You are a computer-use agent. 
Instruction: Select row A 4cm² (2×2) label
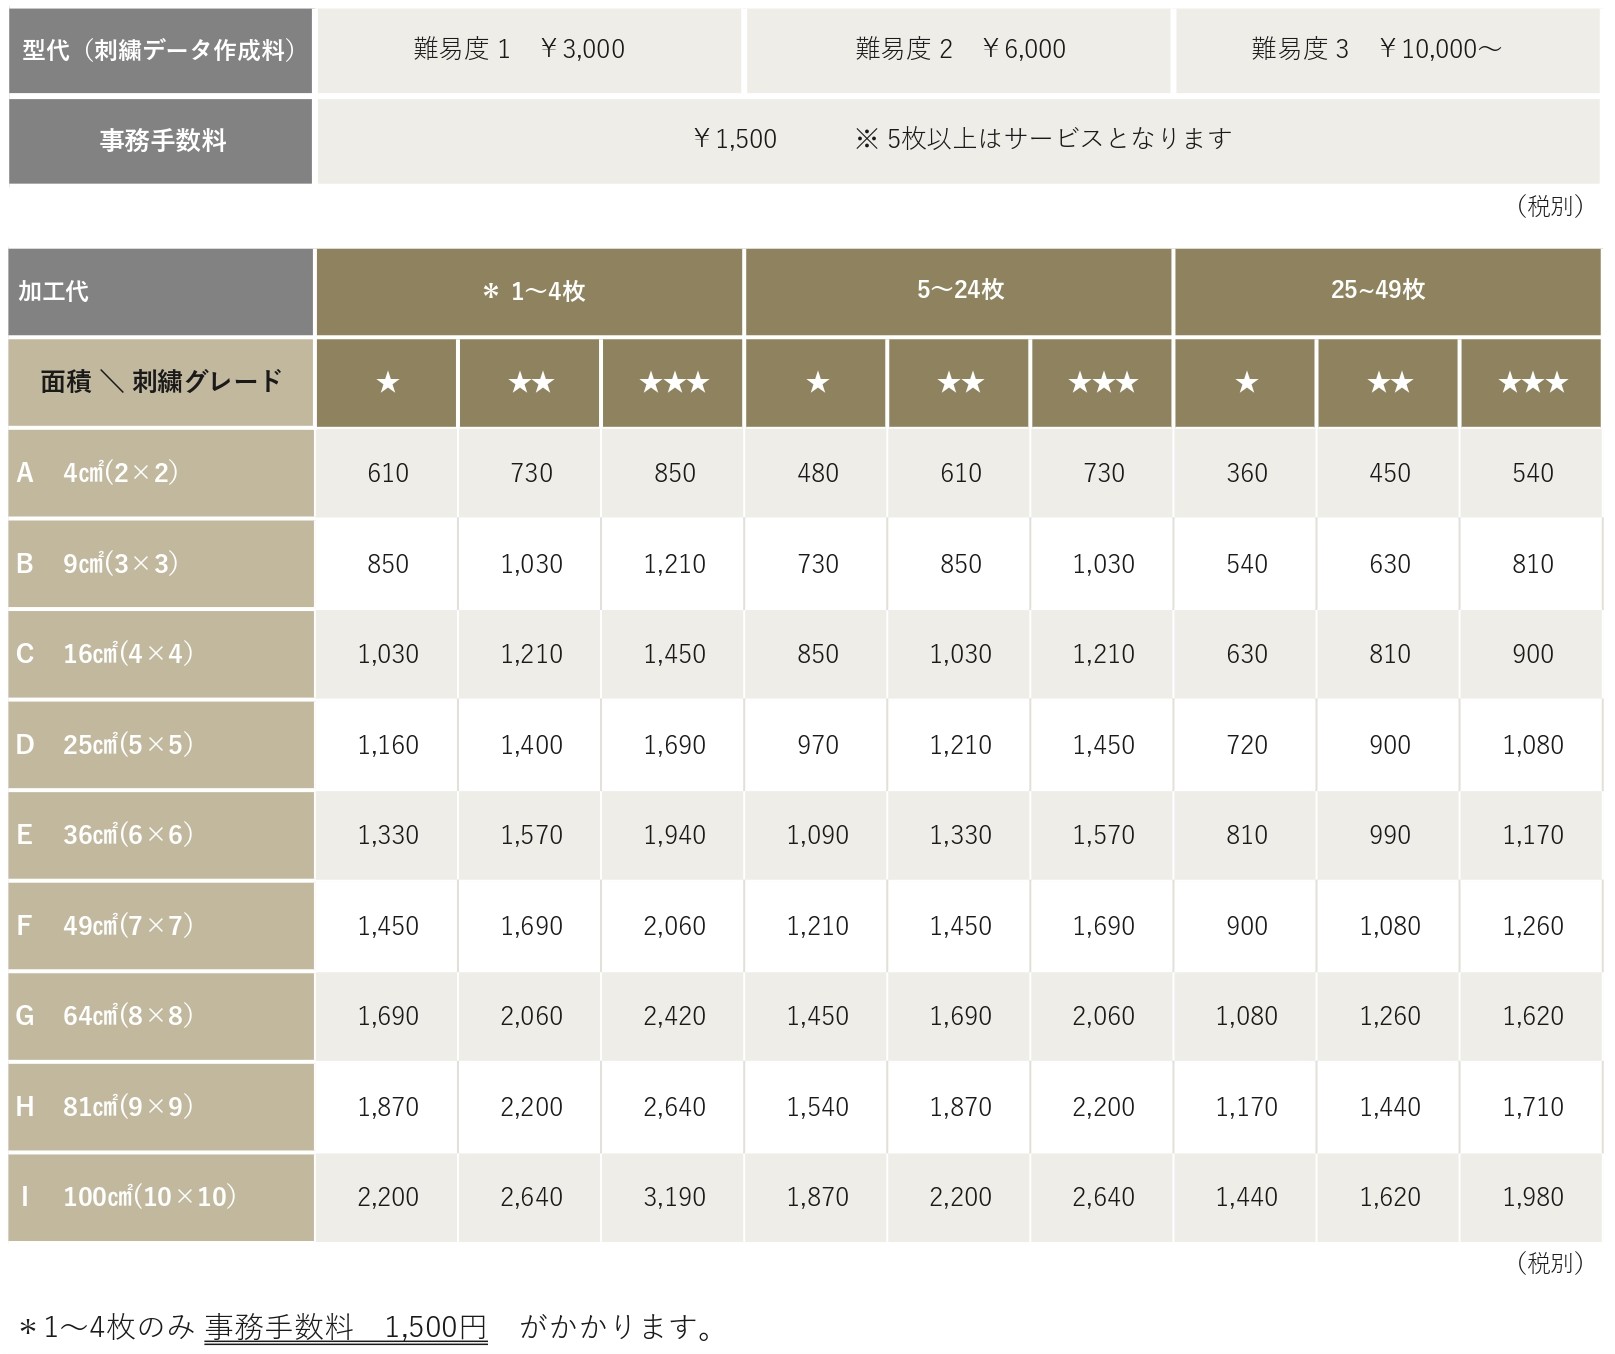160,473
